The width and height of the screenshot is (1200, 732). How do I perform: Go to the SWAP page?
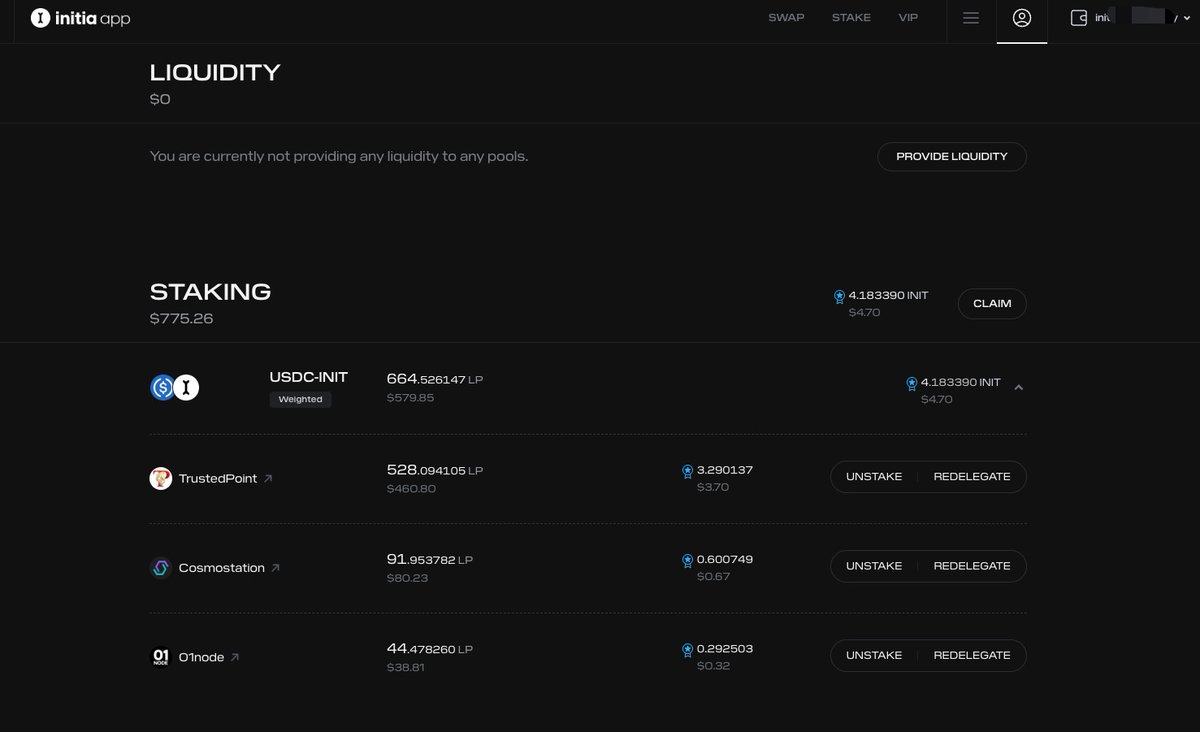[788, 18]
